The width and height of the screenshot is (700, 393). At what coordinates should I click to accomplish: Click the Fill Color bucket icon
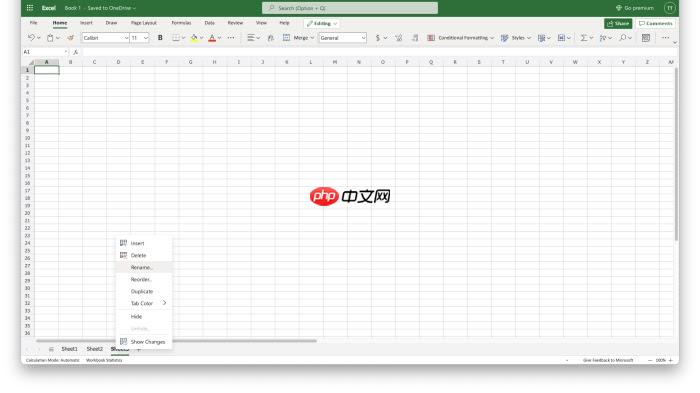coord(194,38)
